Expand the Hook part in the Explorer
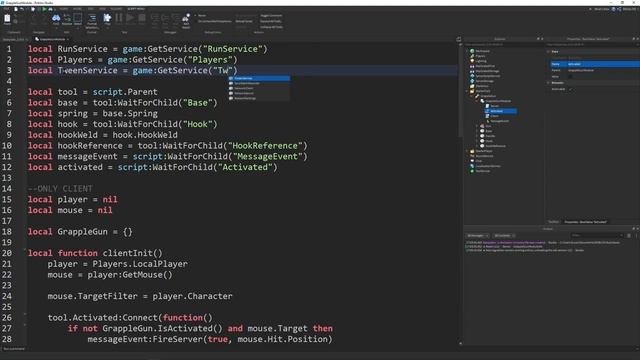The image size is (640, 360). point(477,141)
